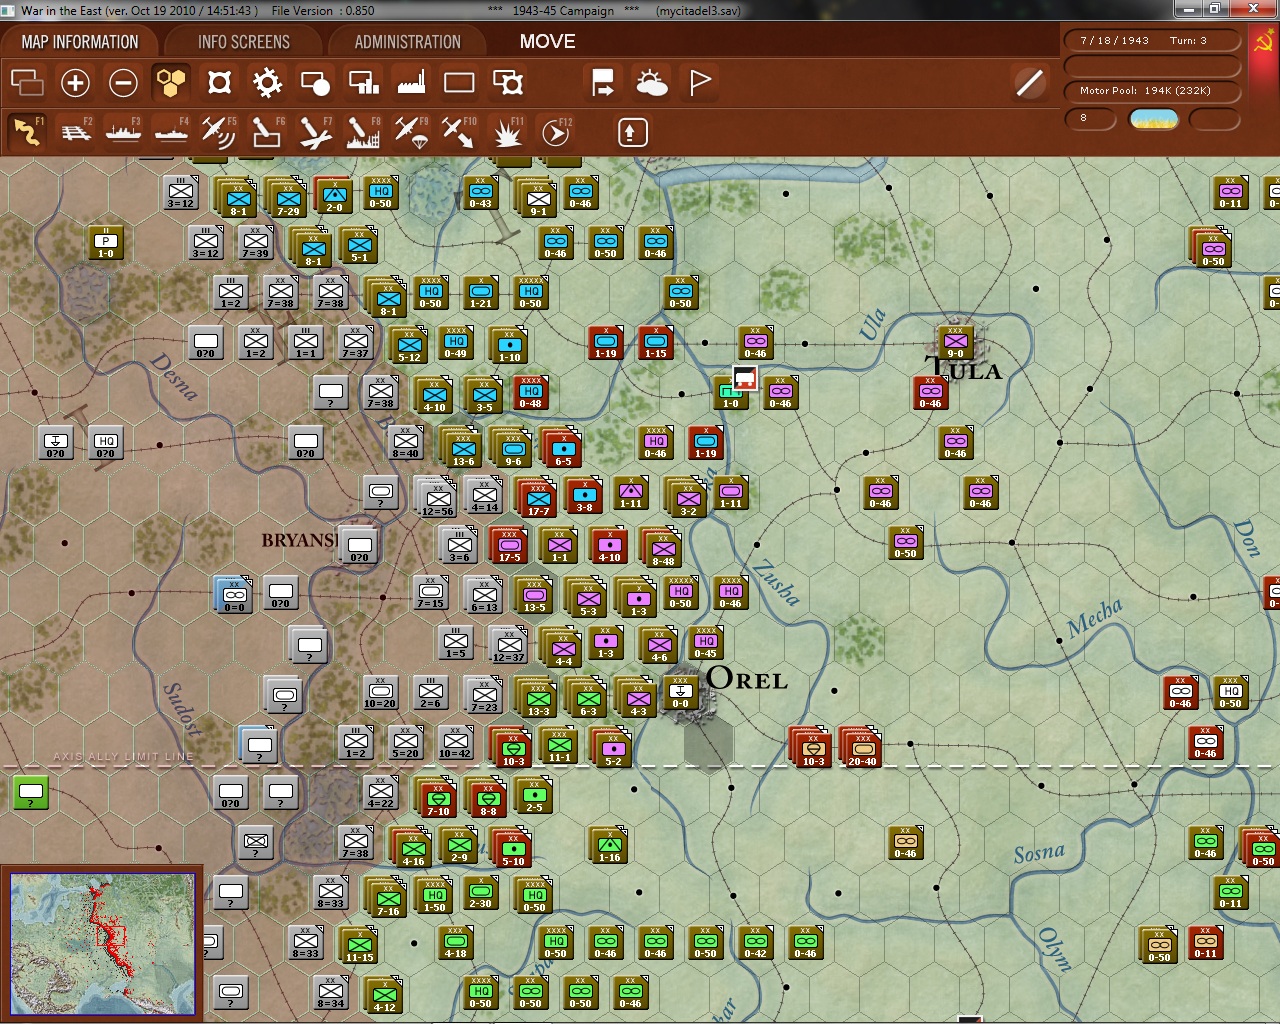
Task: Zoom in with the plus icon
Action: 75,82
